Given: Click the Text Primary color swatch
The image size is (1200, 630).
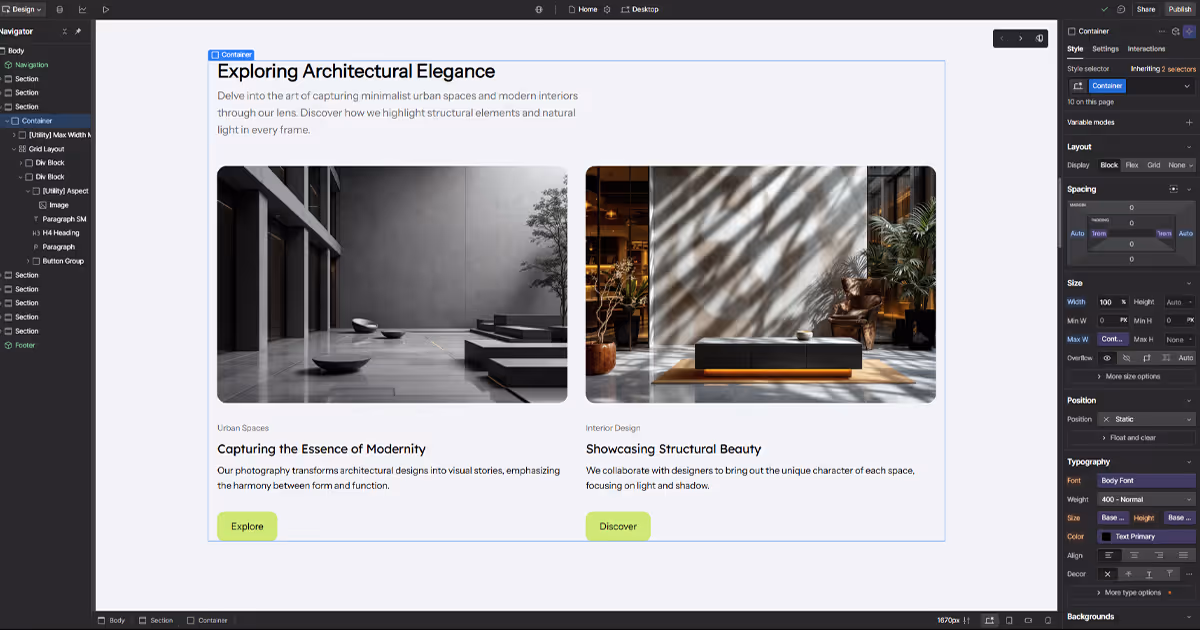Looking at the screenshot, I should [1106, 537].
